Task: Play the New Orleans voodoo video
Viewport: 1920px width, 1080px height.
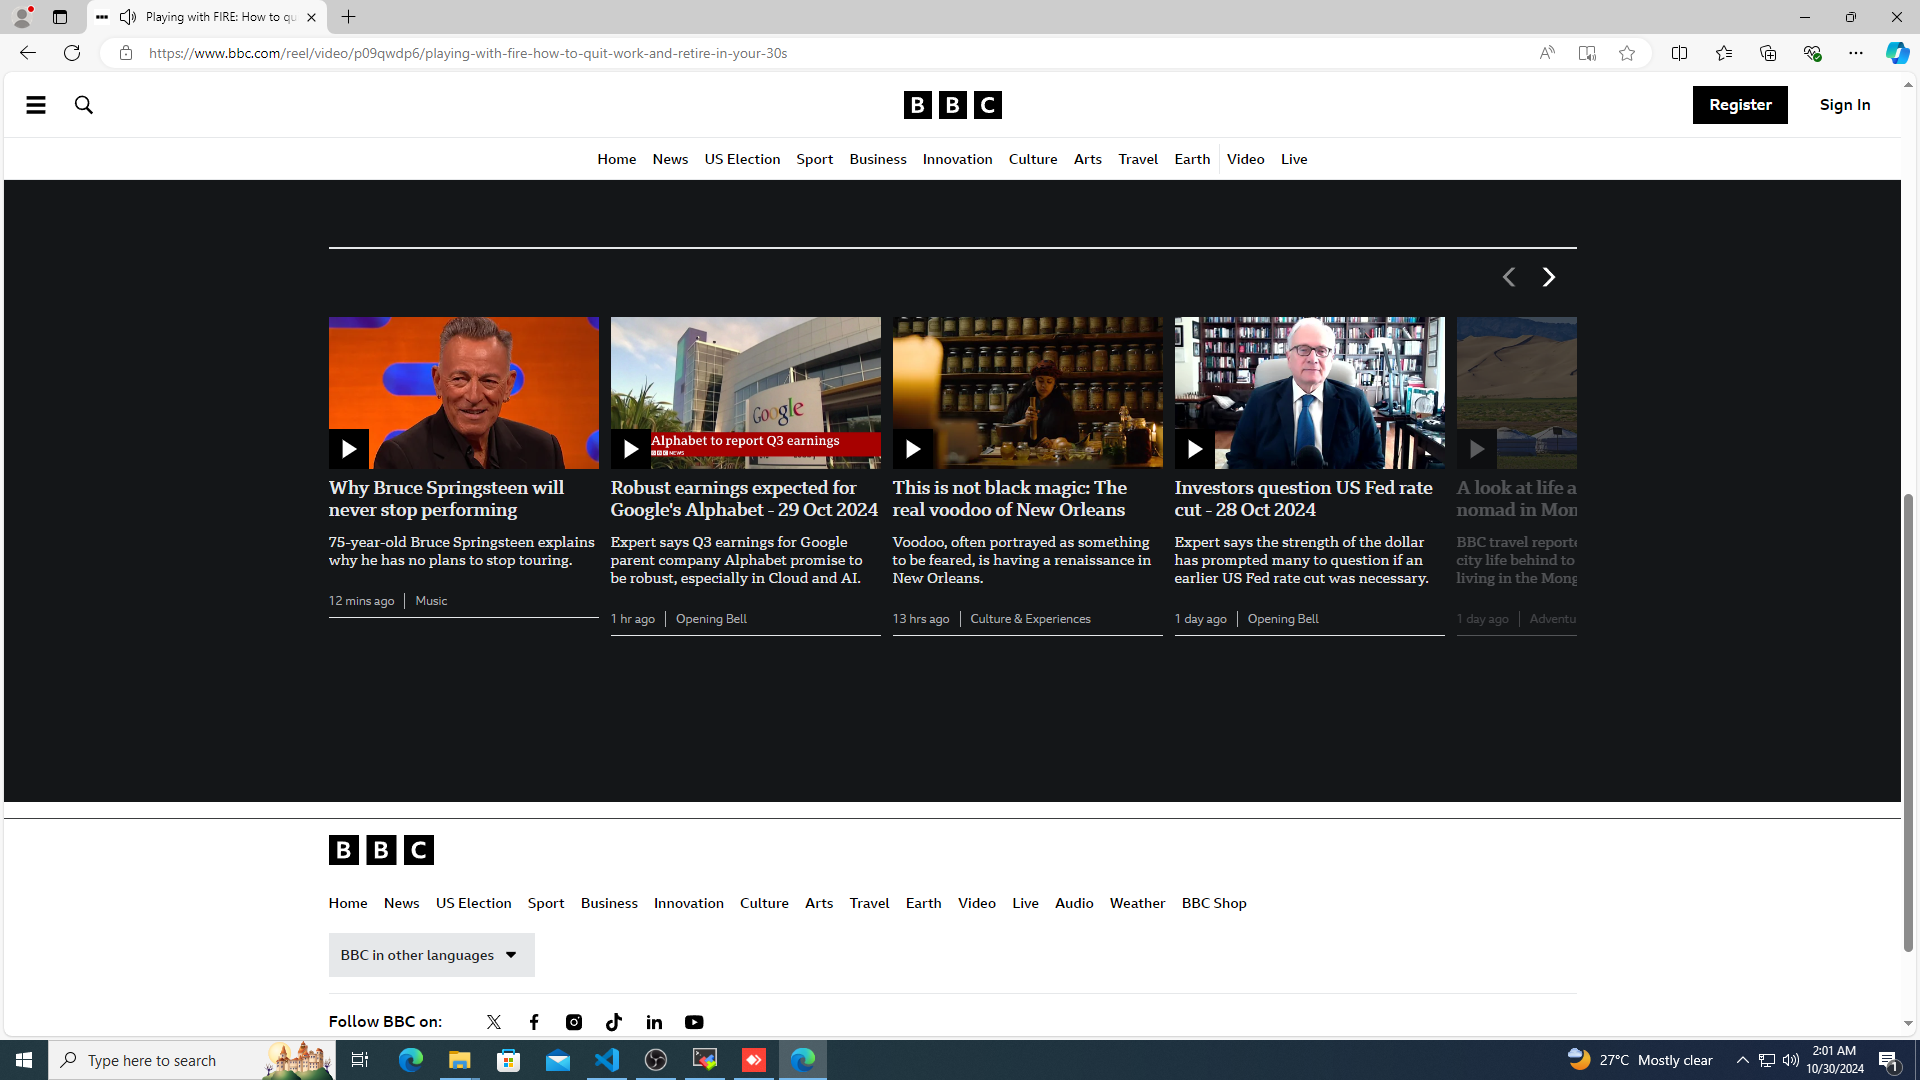Action: [912, 449]
